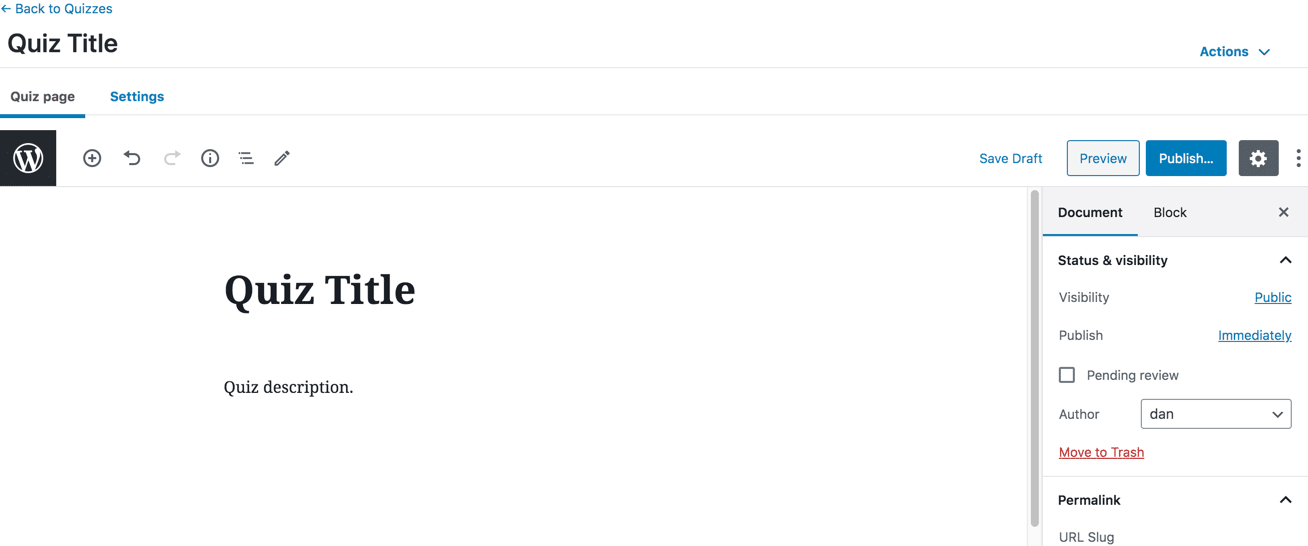
Task: Open the Author dropdown showing dan
Action: click(1215, 414)
